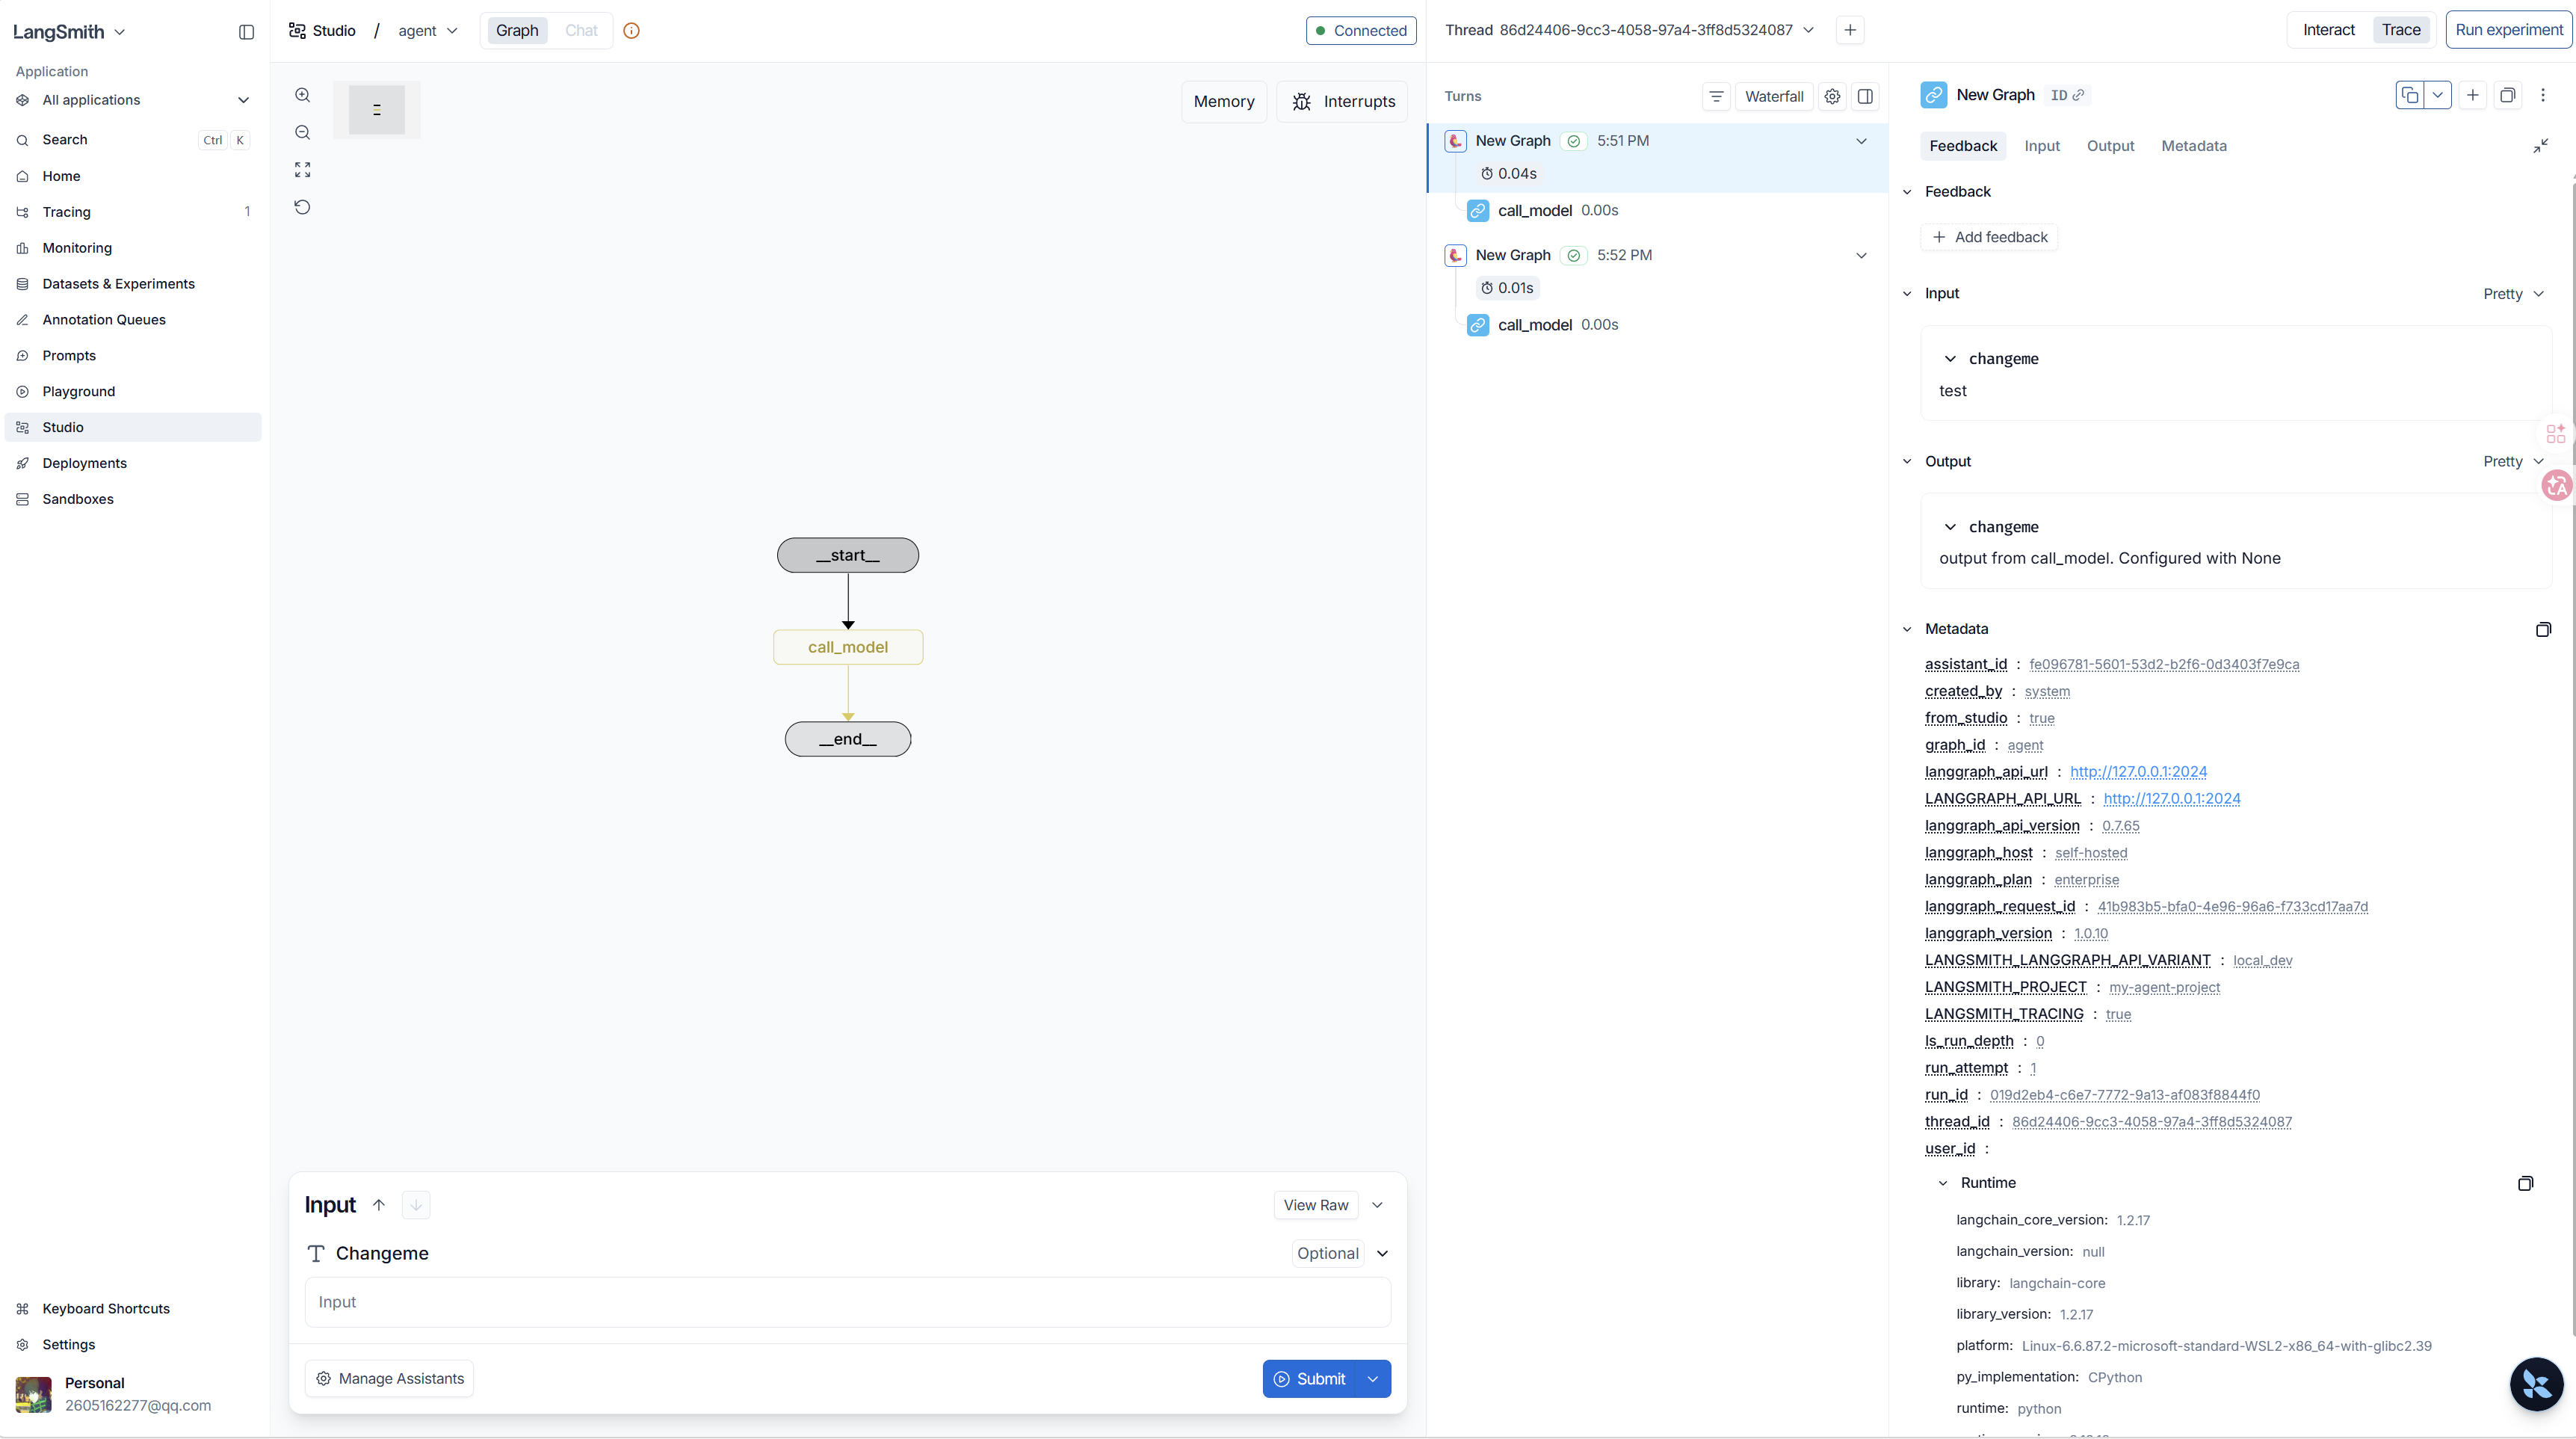Open turns settings gear icon

tap(1832, 96)
